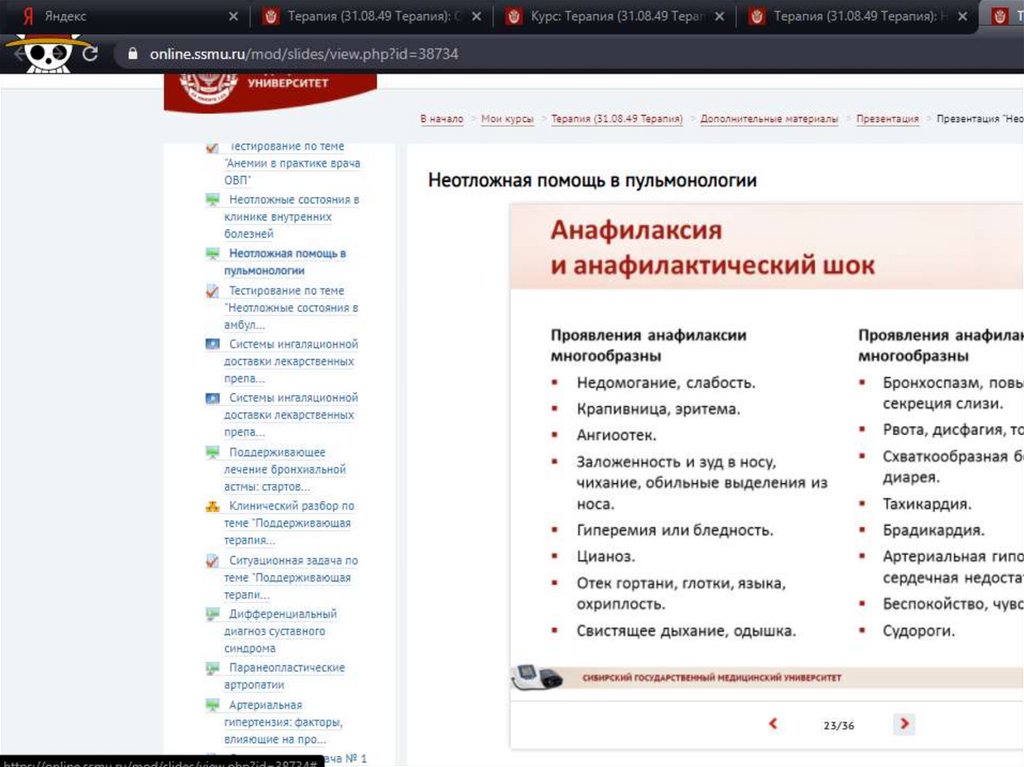Image resolution: width=1024 pixels, height=767 pixels.
Task: Go to previous slide with left arrow
Action: point(773,723)
